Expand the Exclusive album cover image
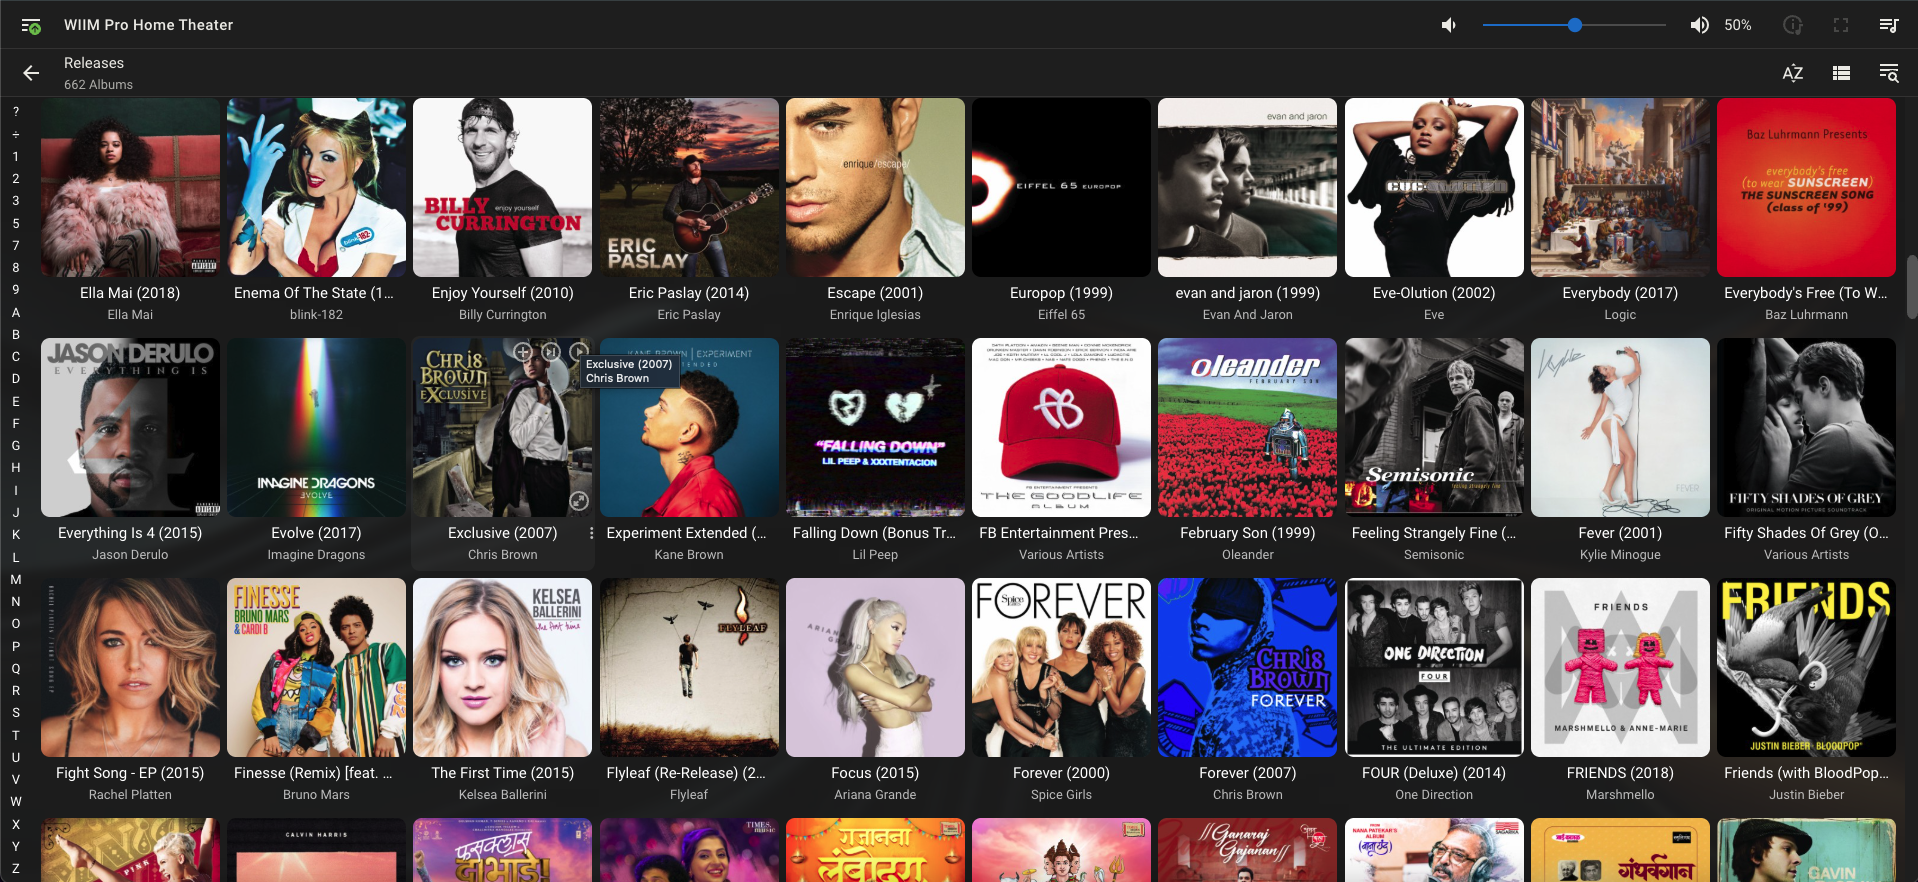 tap(578, 501)
